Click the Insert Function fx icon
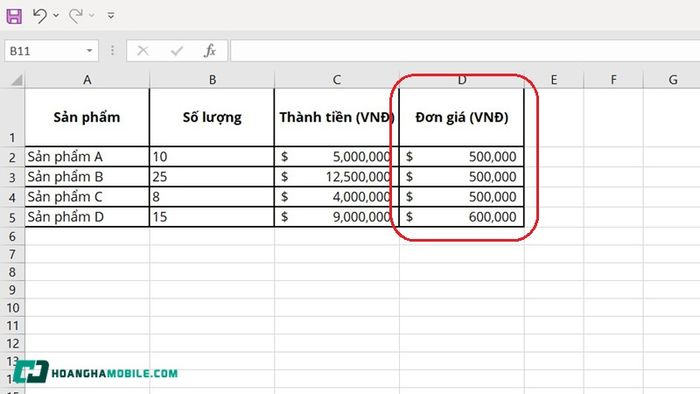Viewport: 700px width, 394px height. click(x=210, y=51)
